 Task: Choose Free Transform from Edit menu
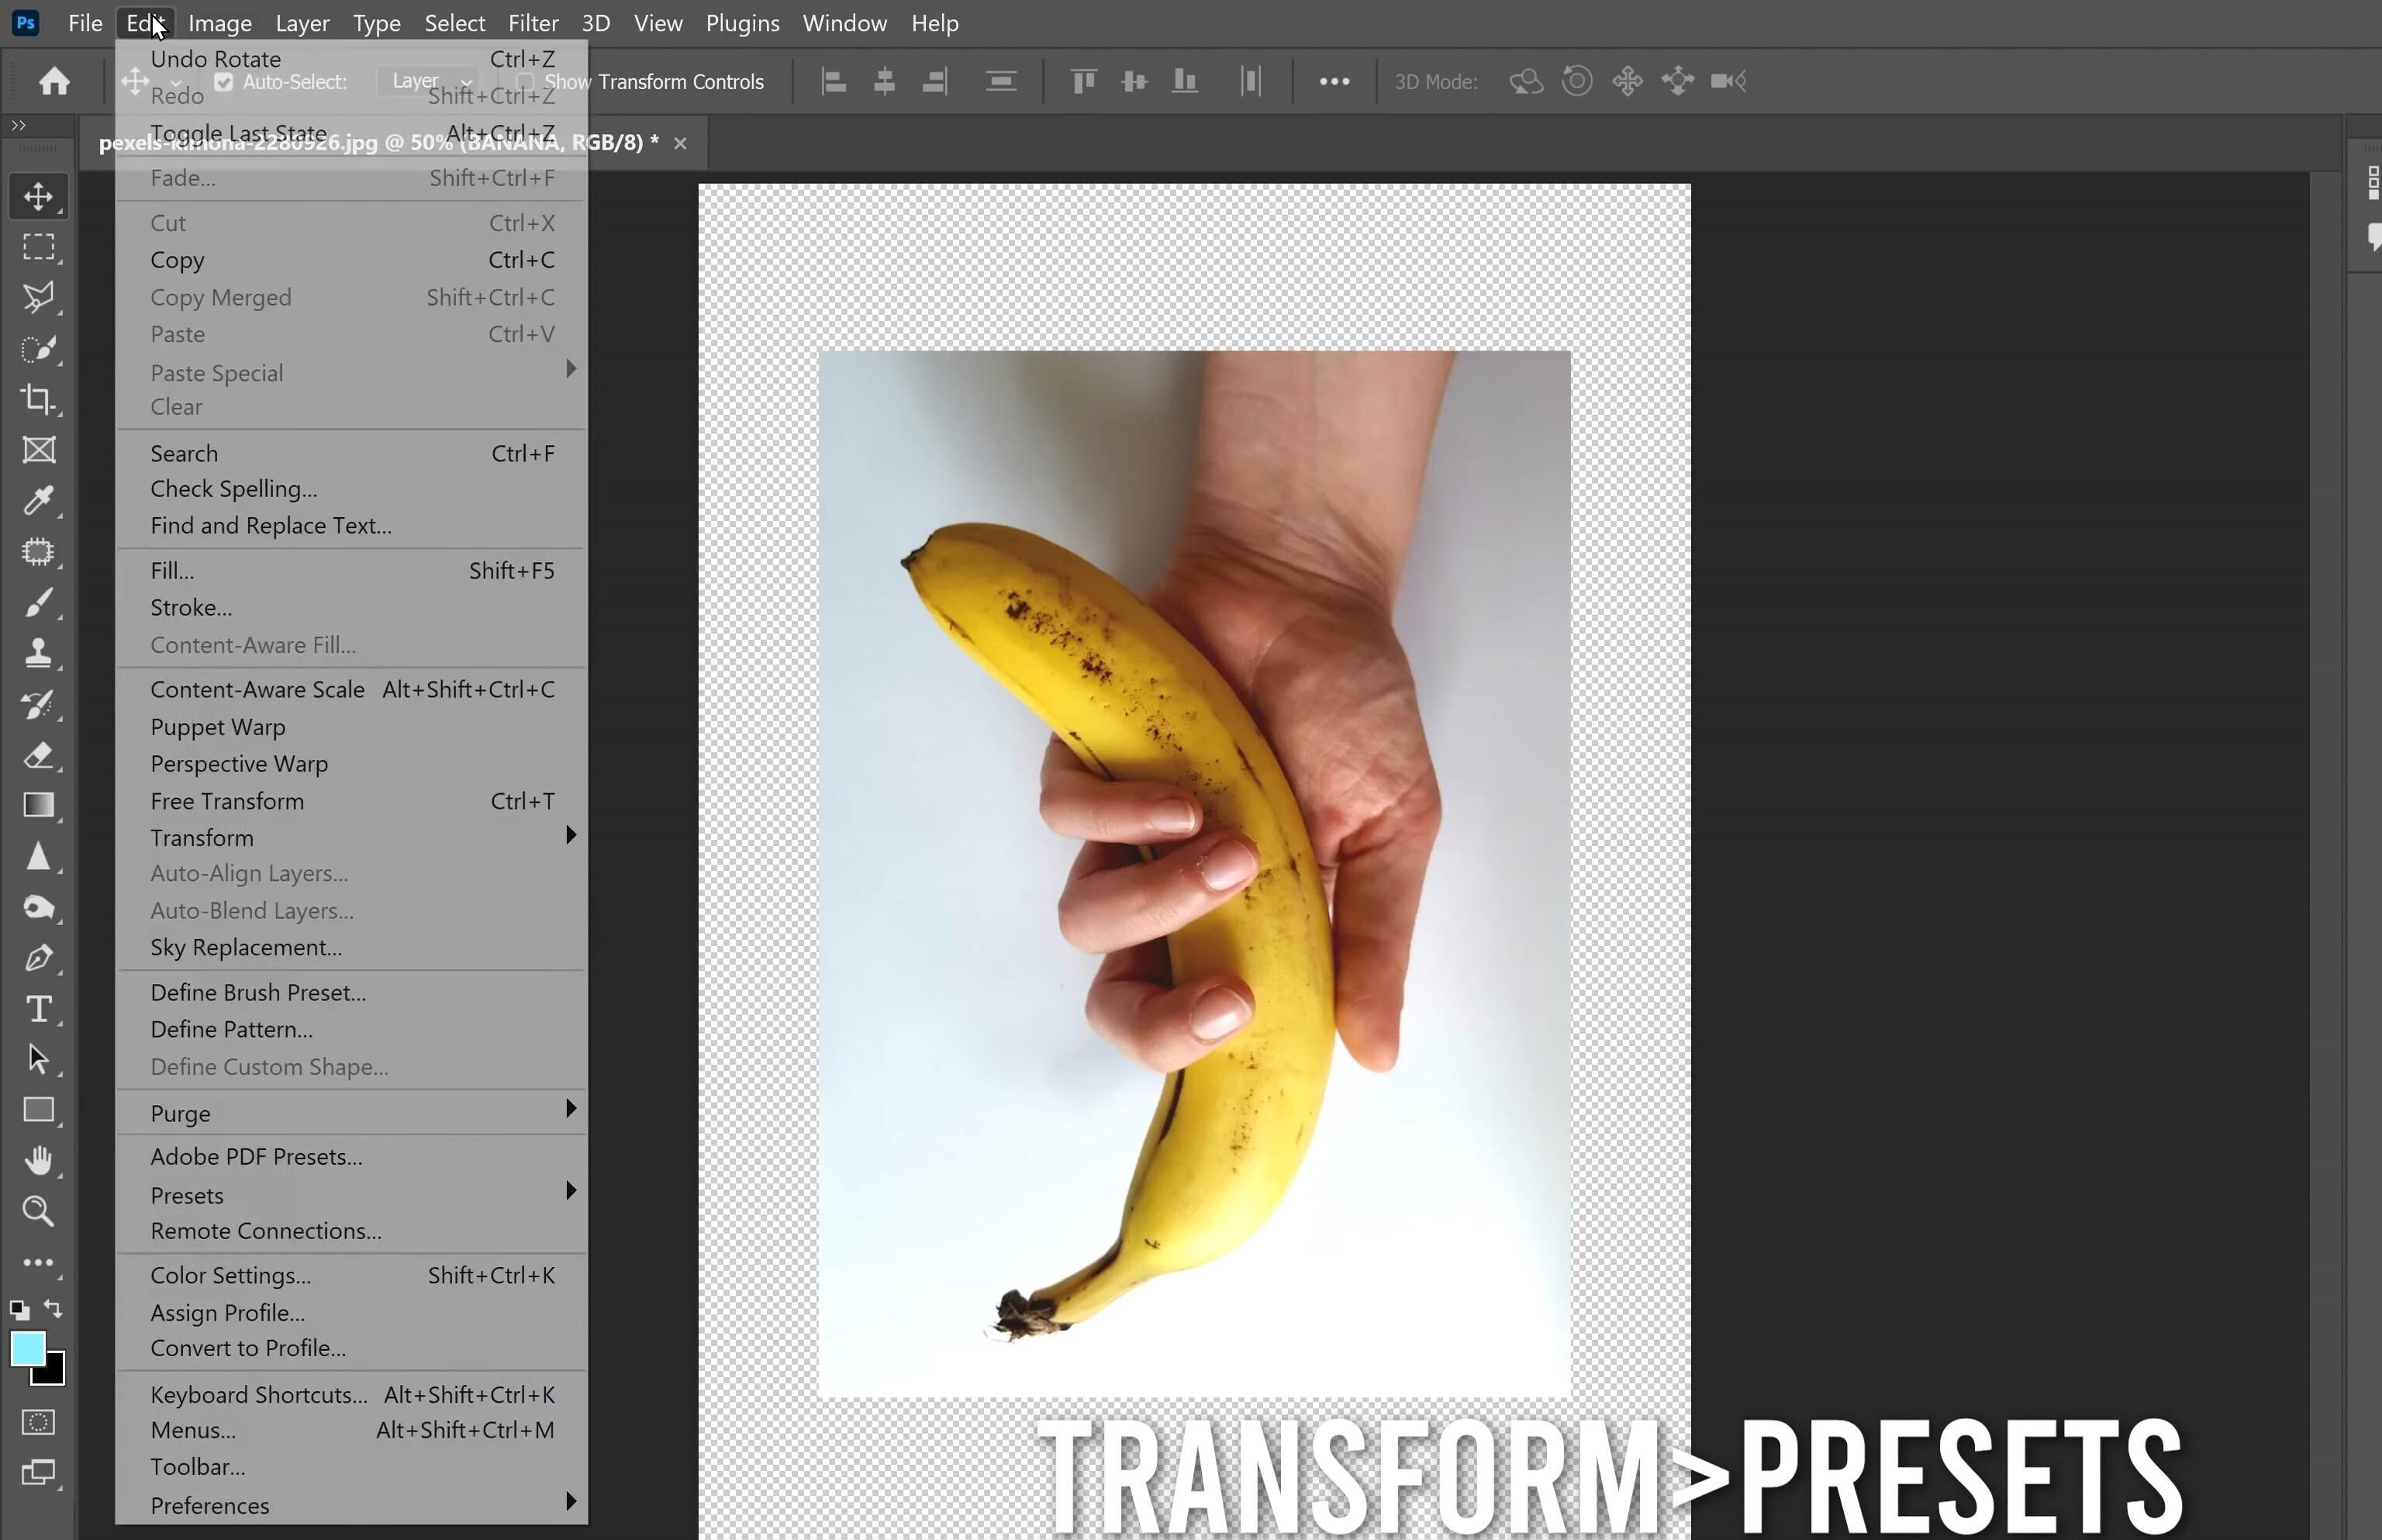[350, 800]
